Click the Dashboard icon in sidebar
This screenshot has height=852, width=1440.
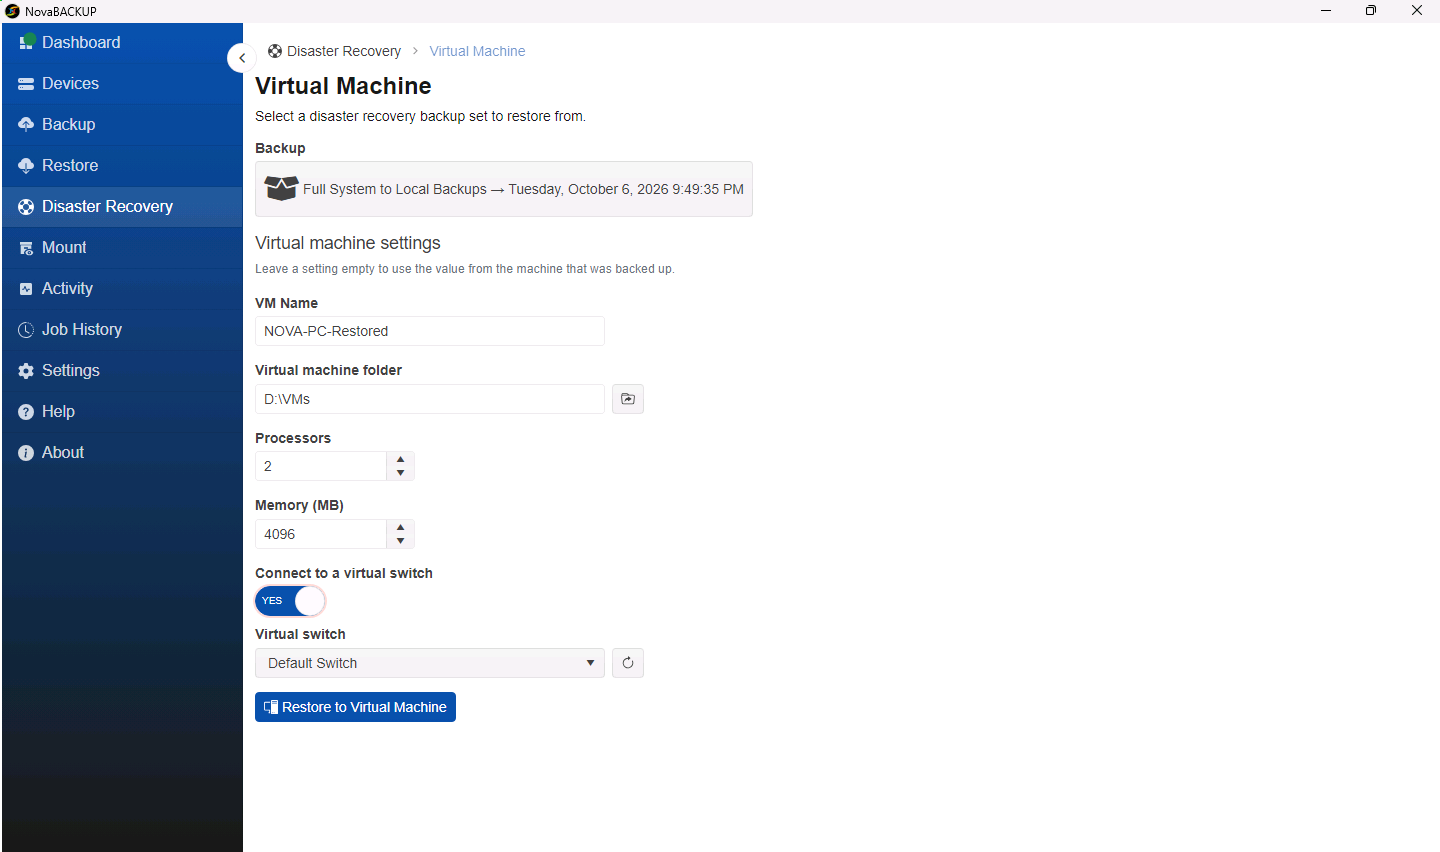(27, 42)
